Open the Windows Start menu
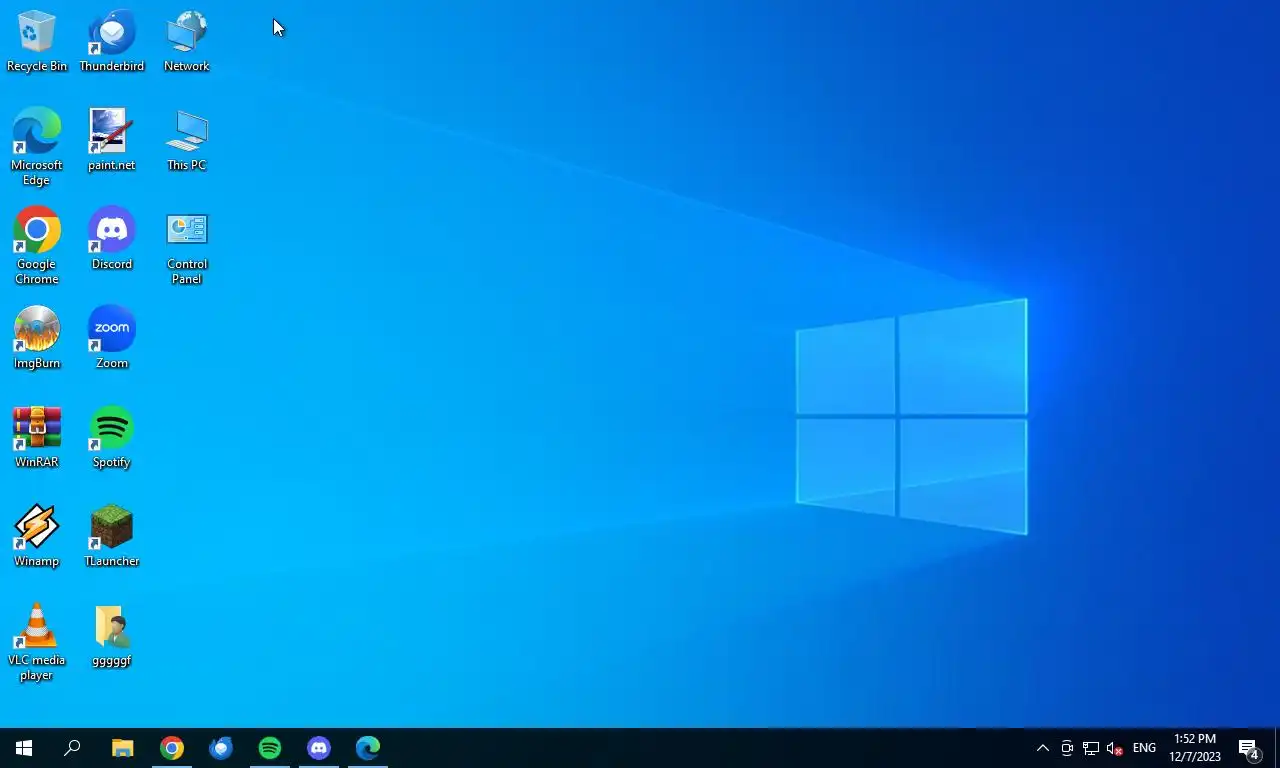Image resolution: width=1280 pixels, height=768 pixels. tap(24, 748)
